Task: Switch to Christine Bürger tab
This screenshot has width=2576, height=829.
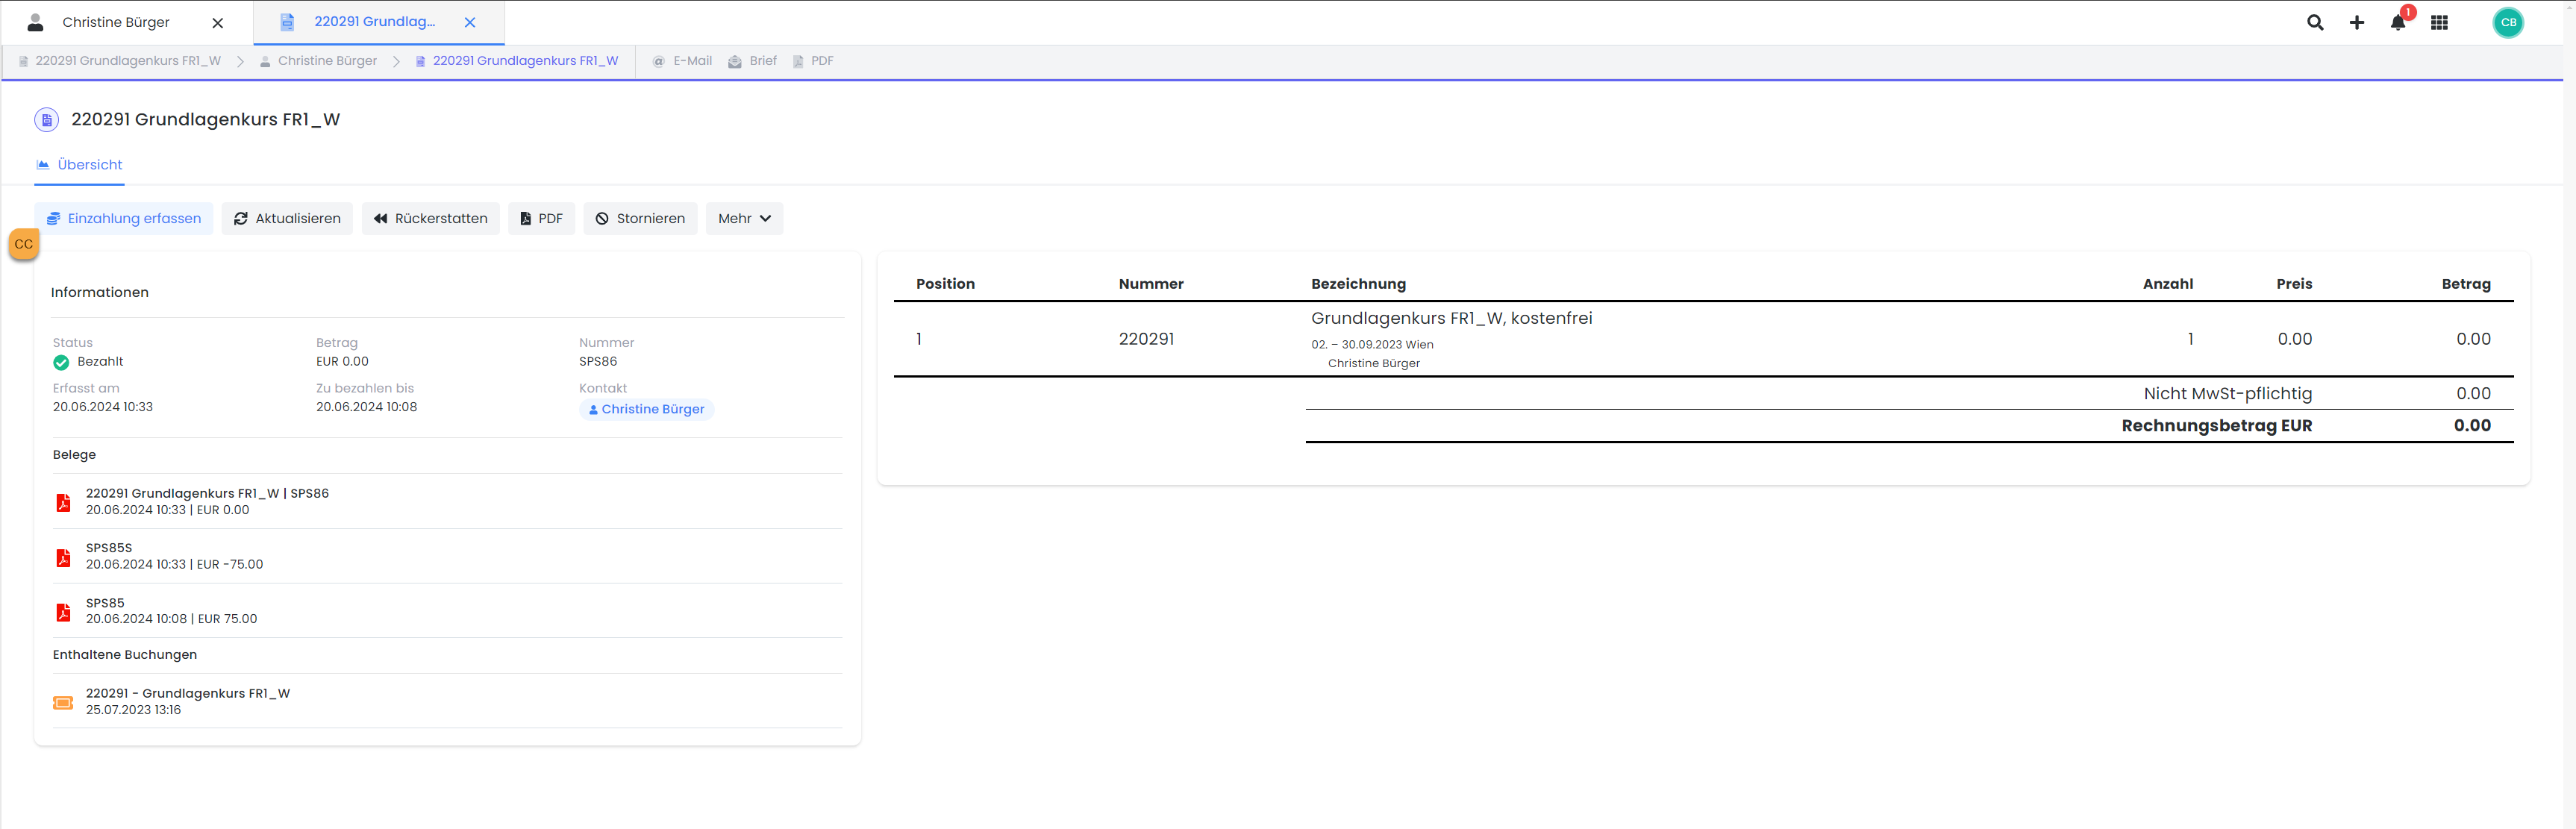Action: coord(116,22)
